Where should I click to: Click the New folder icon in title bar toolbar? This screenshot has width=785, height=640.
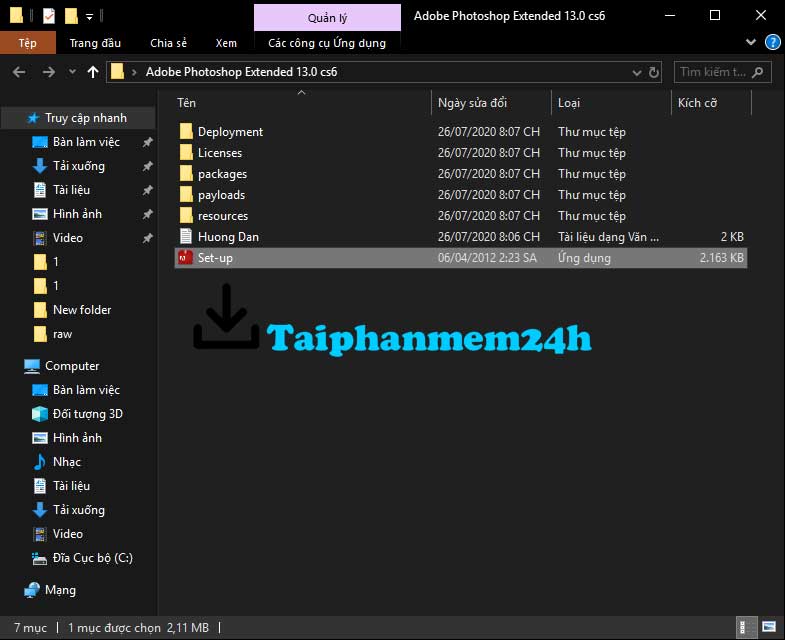click(x=71, y=16)
